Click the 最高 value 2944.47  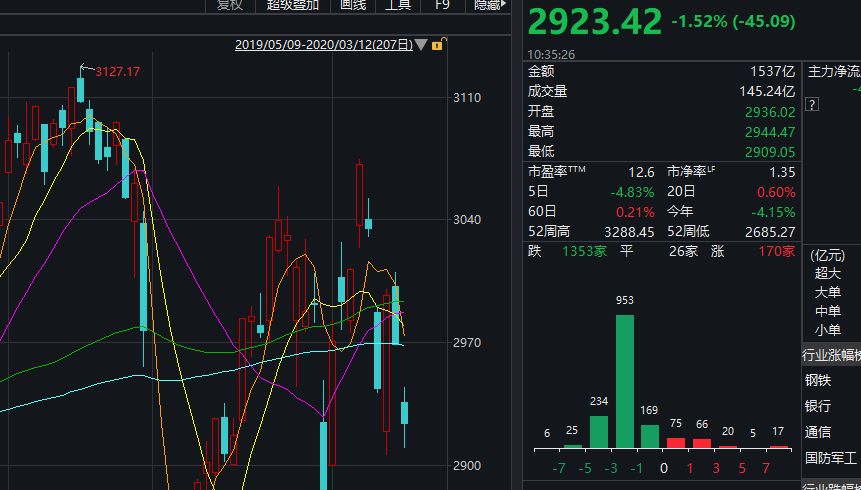click(770, 132)
